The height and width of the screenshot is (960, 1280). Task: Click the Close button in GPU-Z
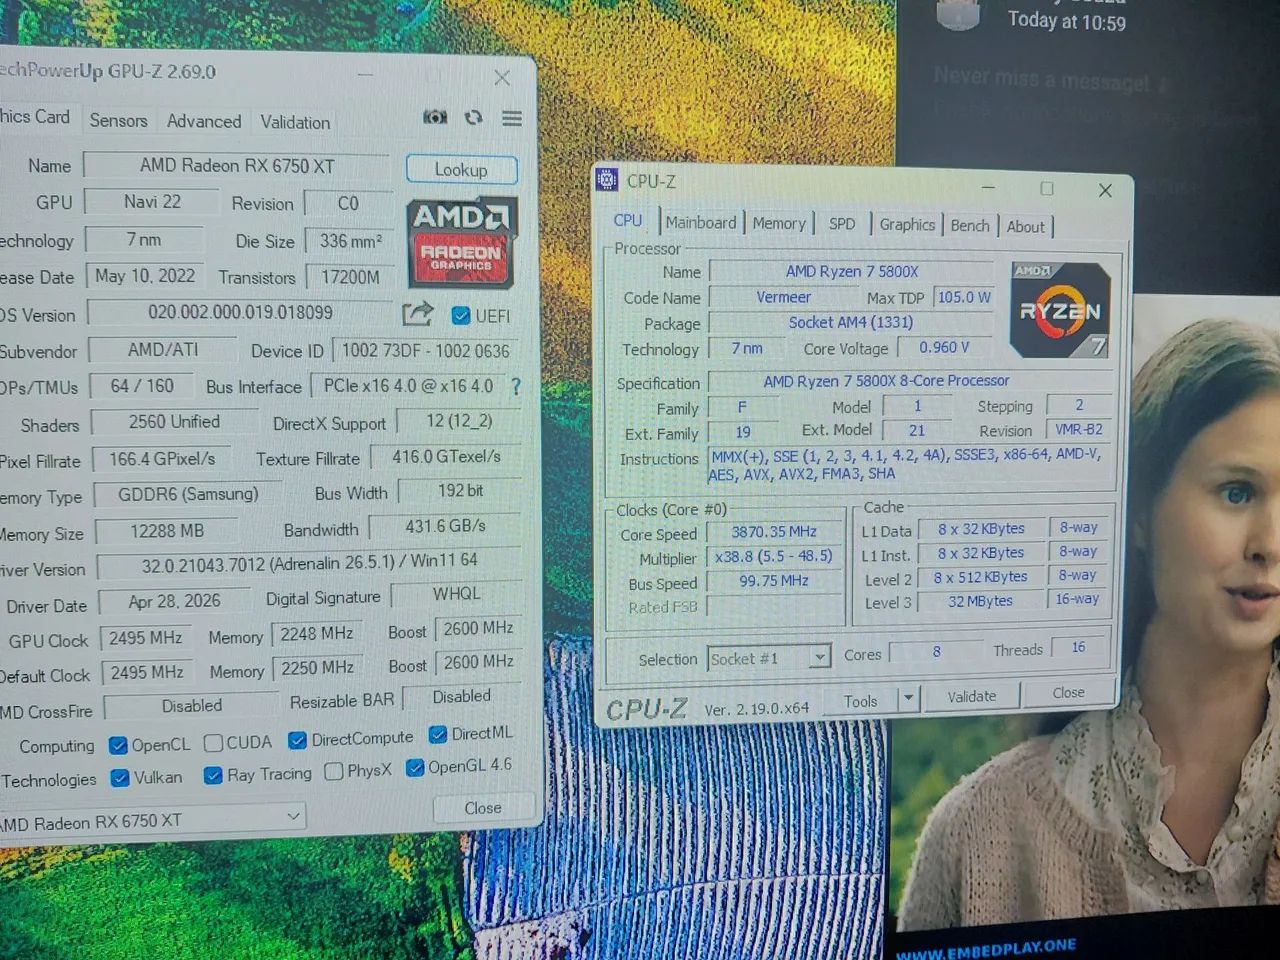click(x=483, y=807)
